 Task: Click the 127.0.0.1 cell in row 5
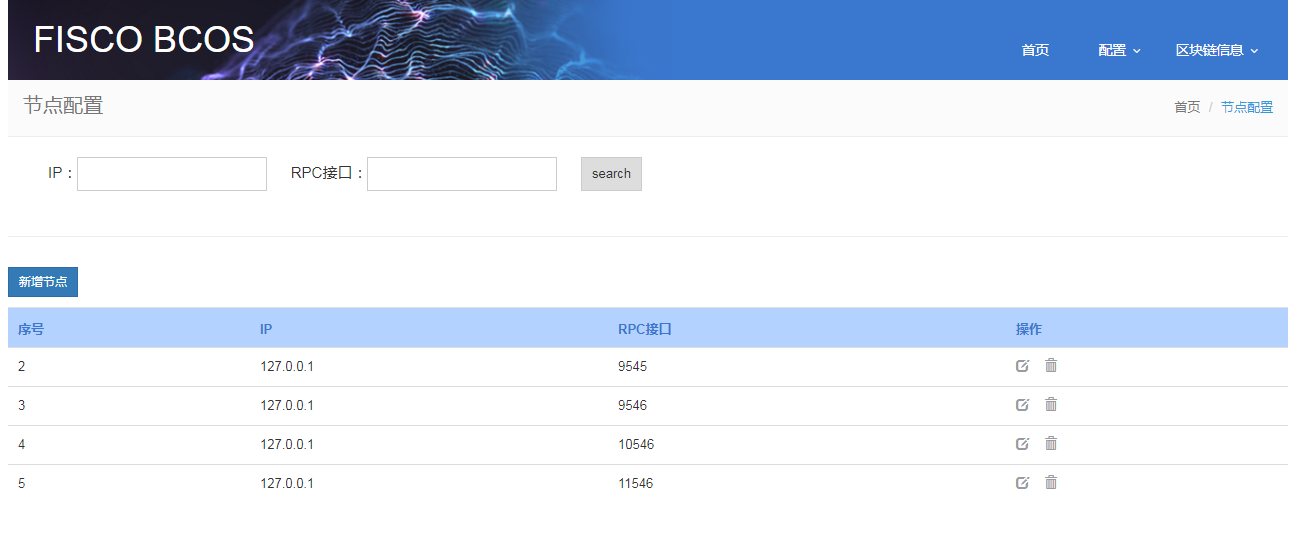[x=287, y=484]
